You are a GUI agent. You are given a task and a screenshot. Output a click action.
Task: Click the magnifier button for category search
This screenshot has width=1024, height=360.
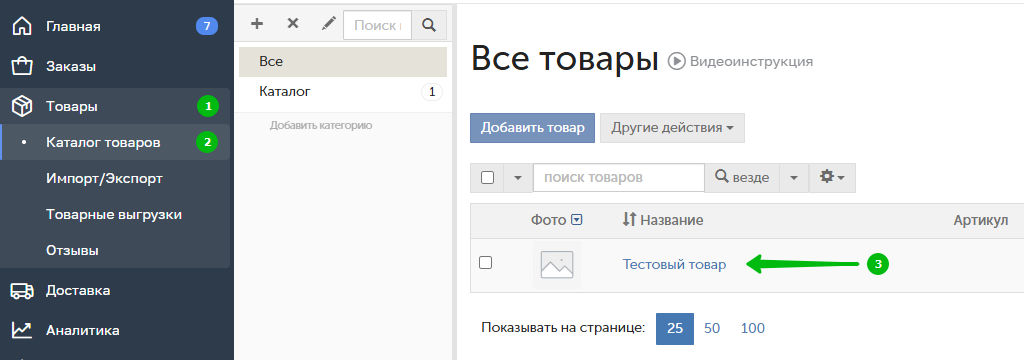(x=429, y=25)
